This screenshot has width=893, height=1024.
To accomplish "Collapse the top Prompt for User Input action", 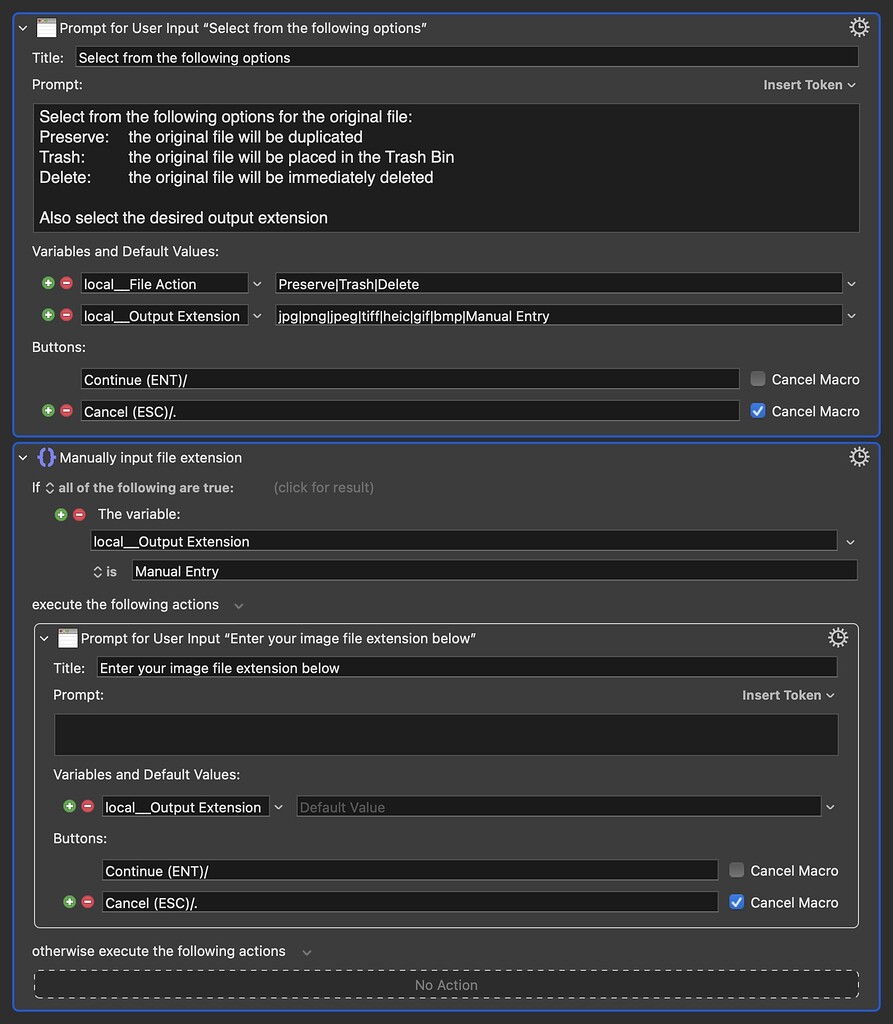I will click(x=23, y=28).
